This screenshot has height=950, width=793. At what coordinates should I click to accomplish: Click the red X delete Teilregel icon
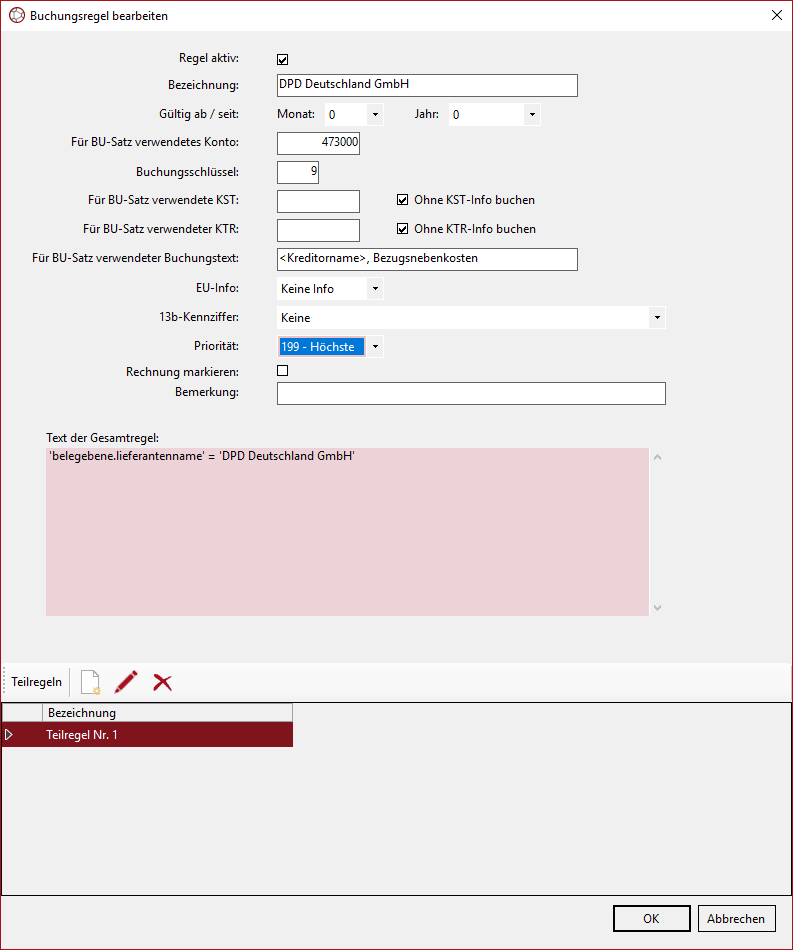162,682
